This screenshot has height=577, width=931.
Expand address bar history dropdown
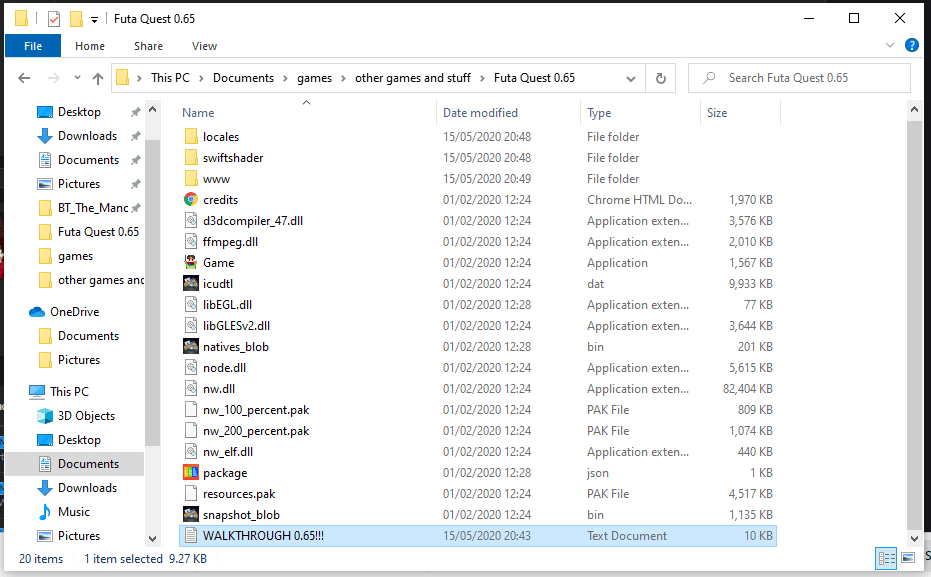631,78
